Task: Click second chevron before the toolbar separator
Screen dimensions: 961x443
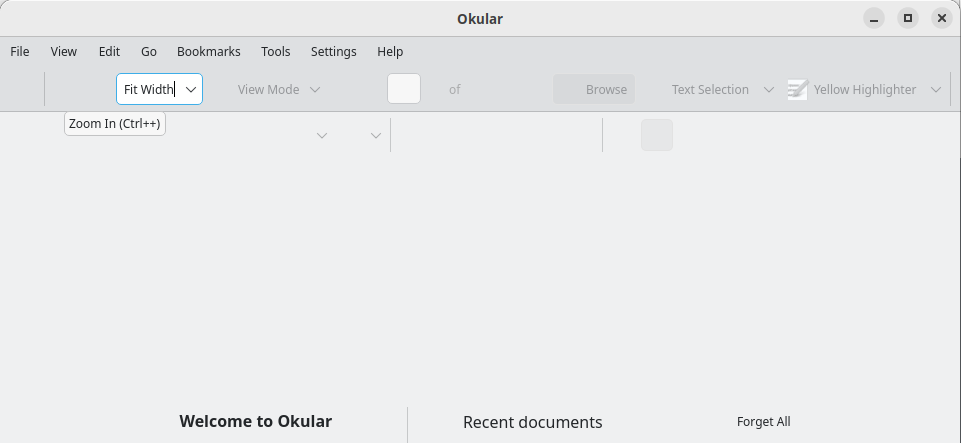Action: 376,135
